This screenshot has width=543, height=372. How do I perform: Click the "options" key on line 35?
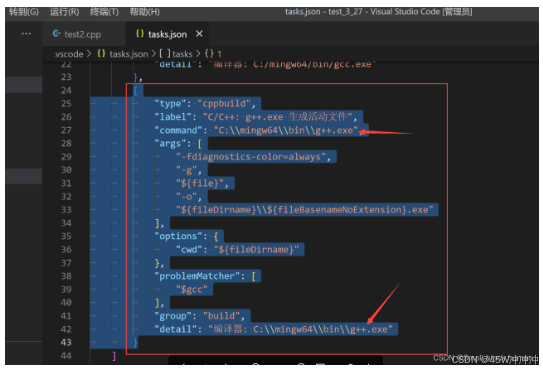pyautogui.click(x=178, y=236)
